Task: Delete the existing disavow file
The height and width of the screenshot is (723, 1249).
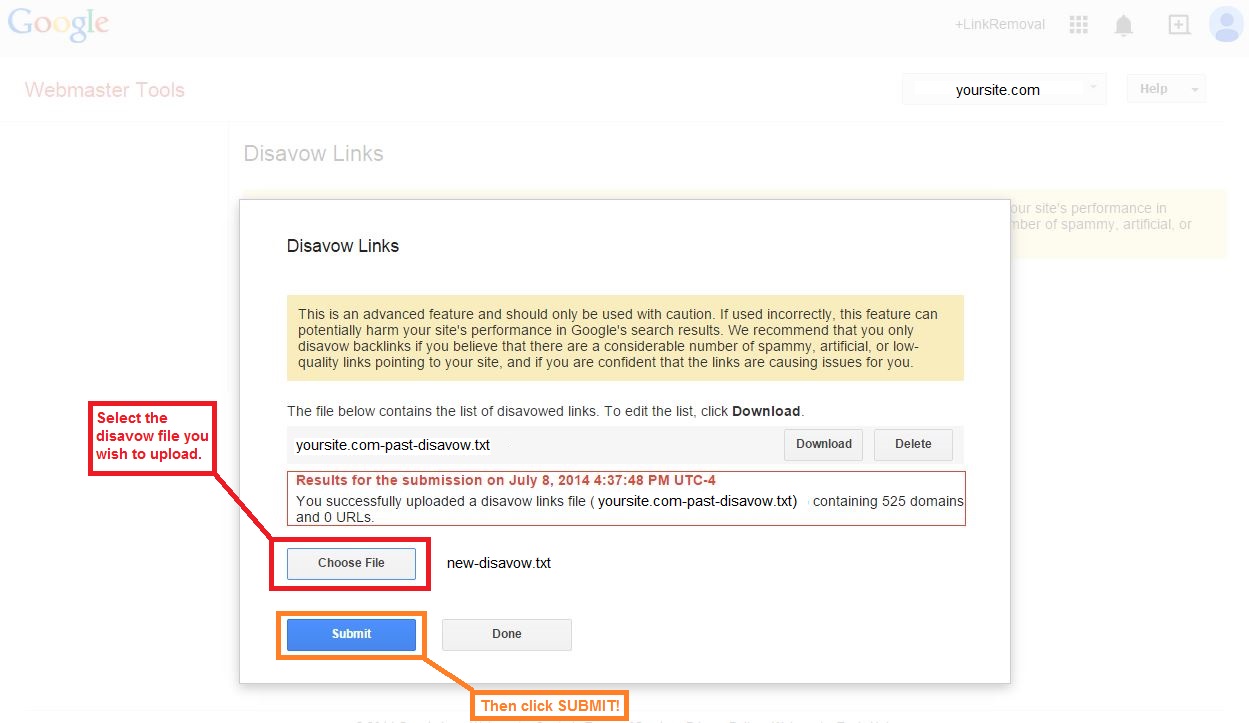Action: [x=913, y=444]
